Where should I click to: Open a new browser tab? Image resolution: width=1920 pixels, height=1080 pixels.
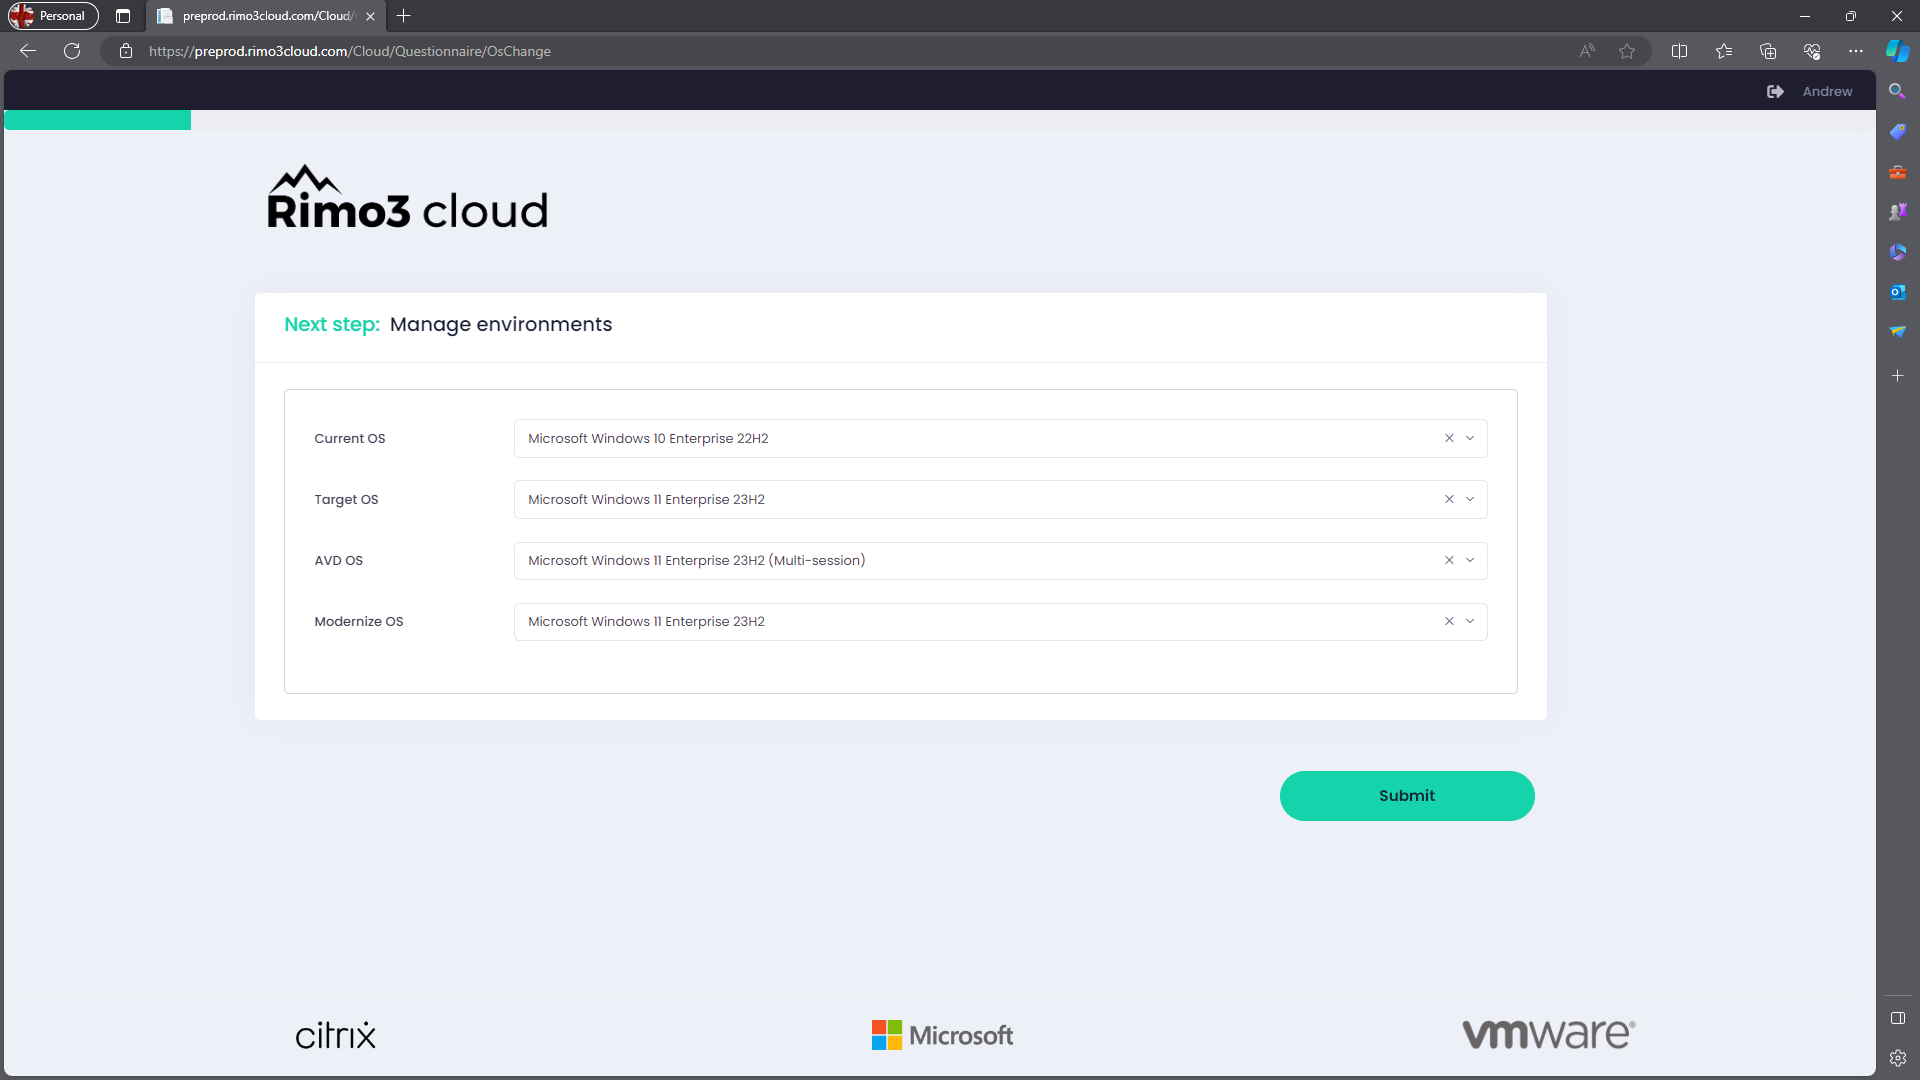pyautogui.click(x=404, y=16)
